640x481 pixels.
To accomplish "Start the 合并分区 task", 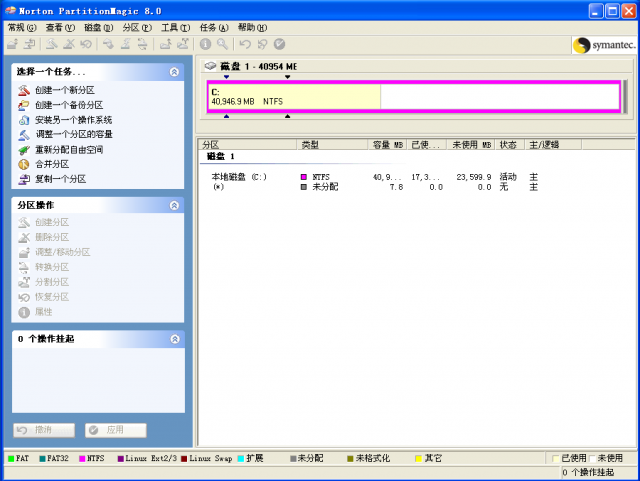I will click(x=52, y=164).
